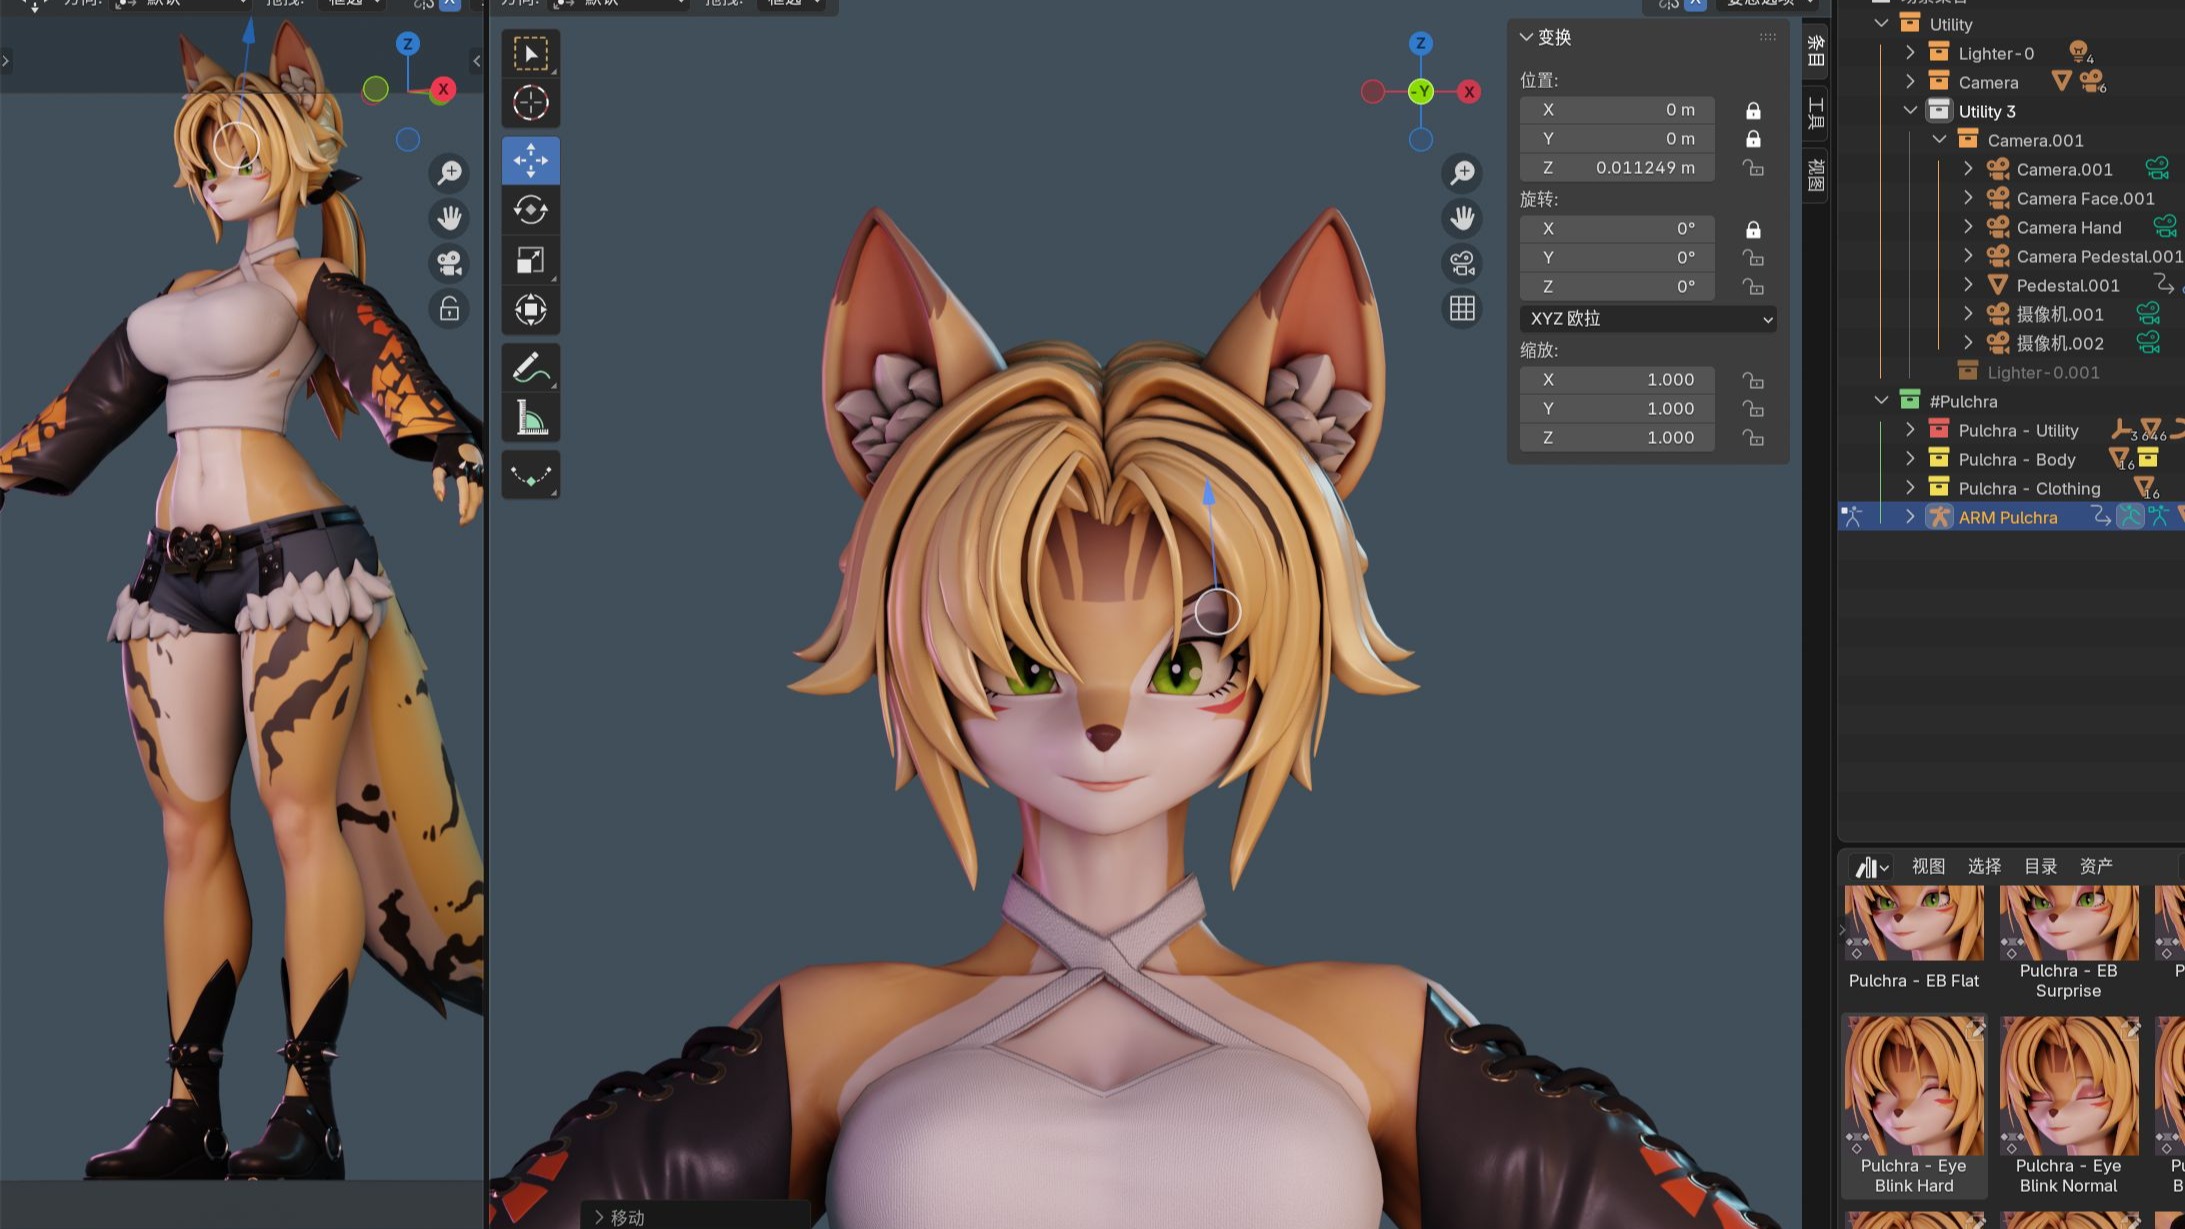The height and width of the screenshot is (1229, 2185).
Task: Click zoom magnifier in left viewport
Action: click(x=449, y=173)
